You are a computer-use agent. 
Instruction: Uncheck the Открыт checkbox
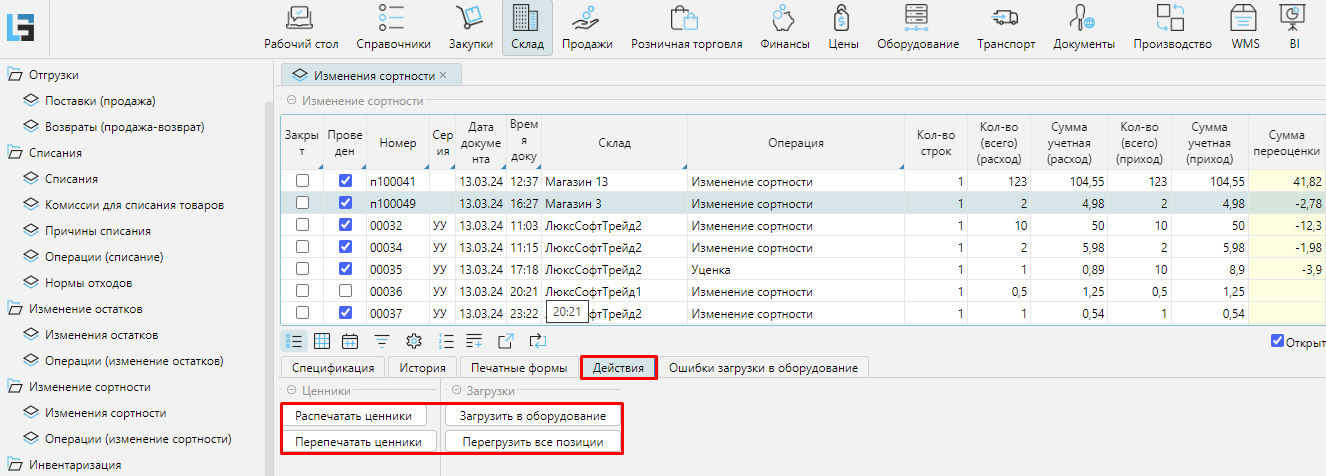tap(1276, 341)
